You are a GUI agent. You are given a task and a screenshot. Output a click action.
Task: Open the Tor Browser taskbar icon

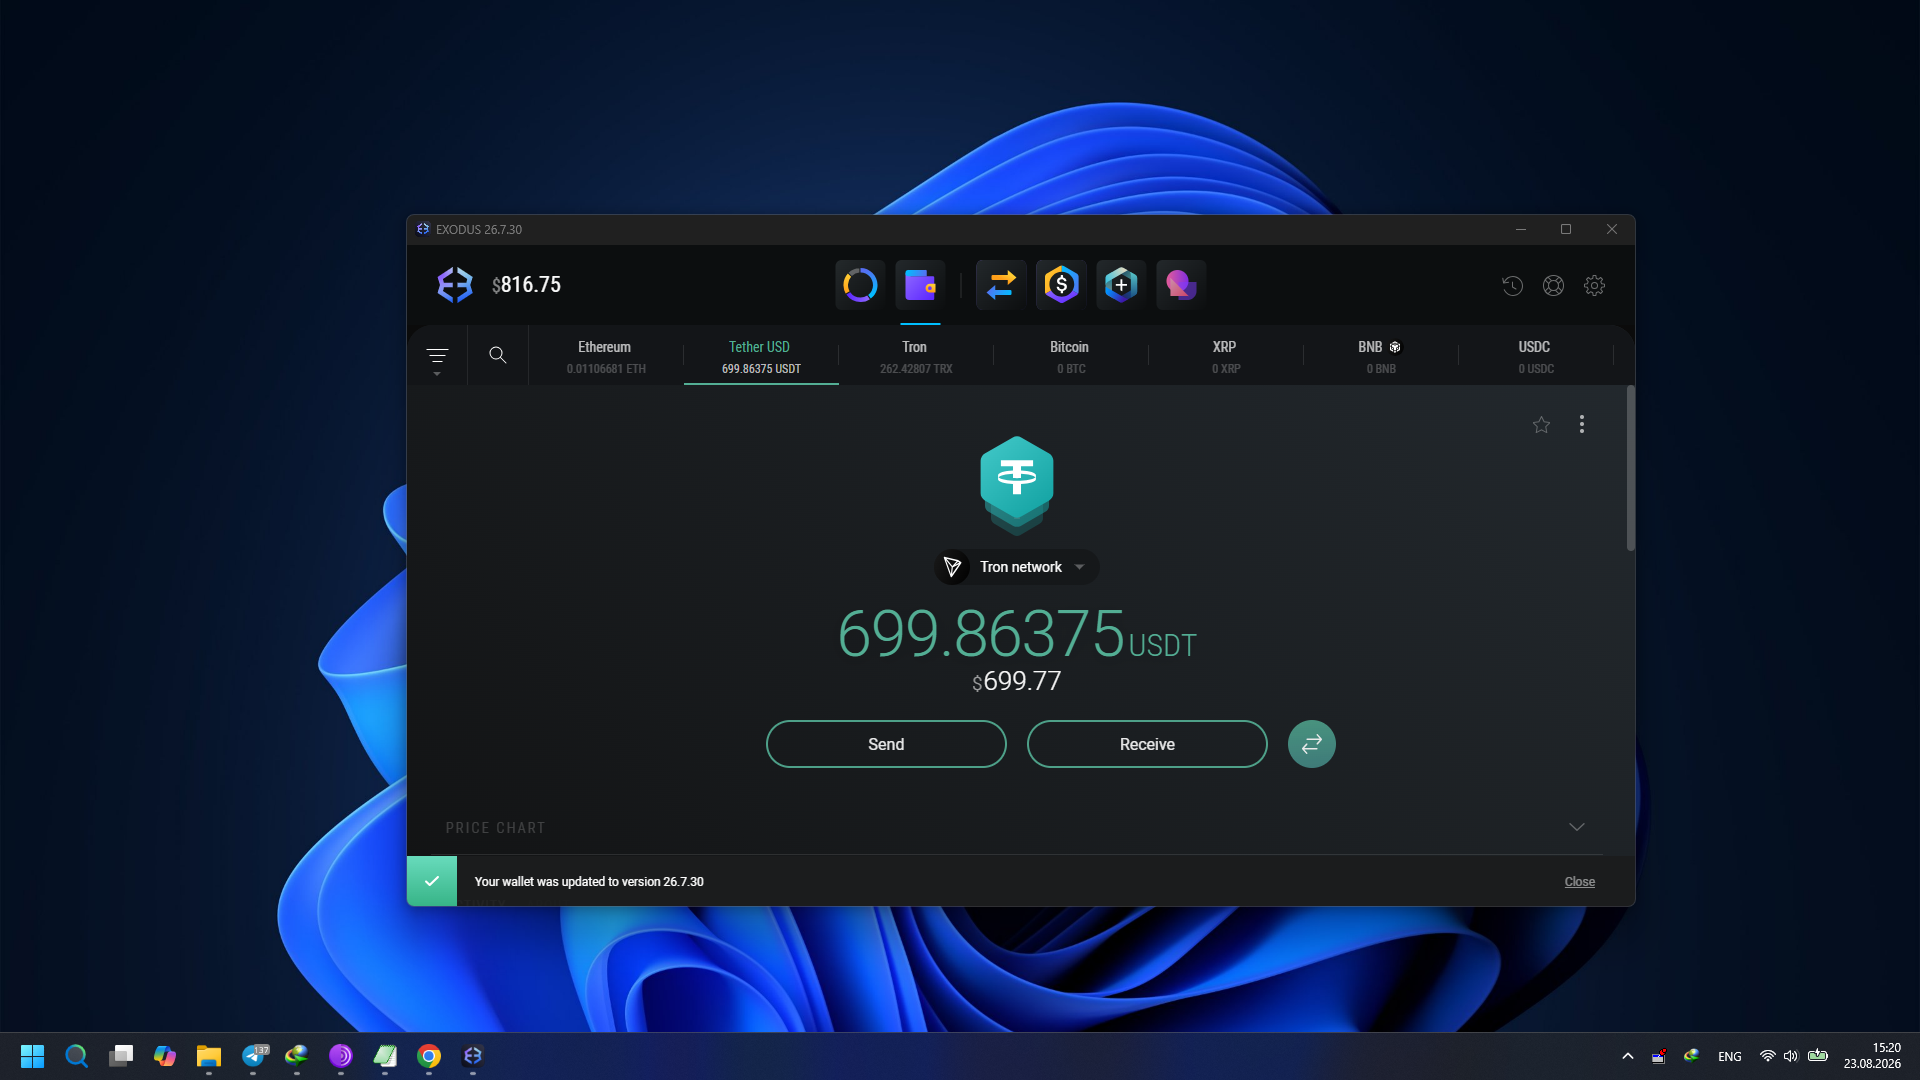[x=341, y=1056]
